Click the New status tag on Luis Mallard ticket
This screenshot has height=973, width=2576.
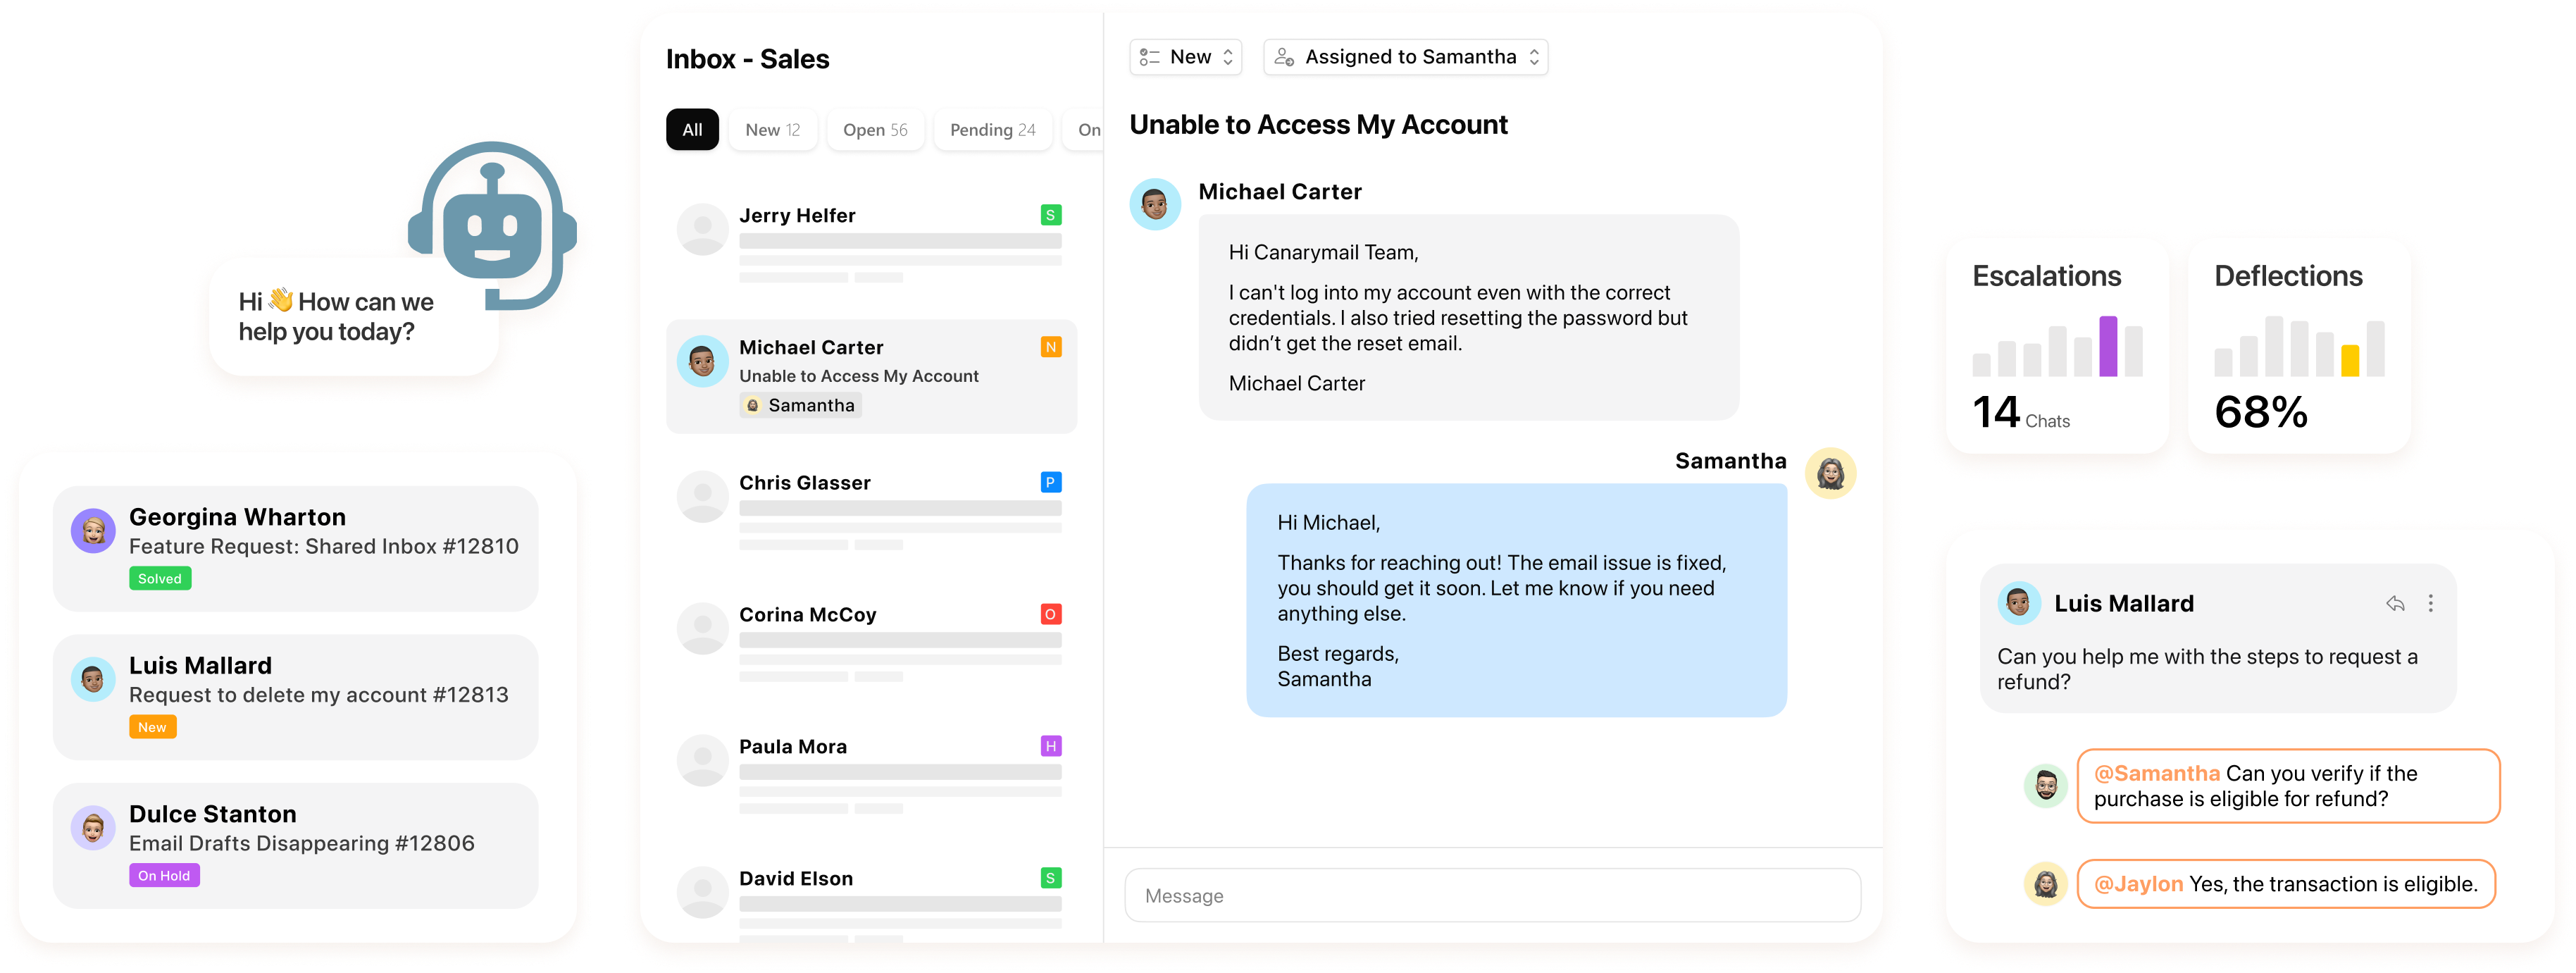click(x=153, y=727)
